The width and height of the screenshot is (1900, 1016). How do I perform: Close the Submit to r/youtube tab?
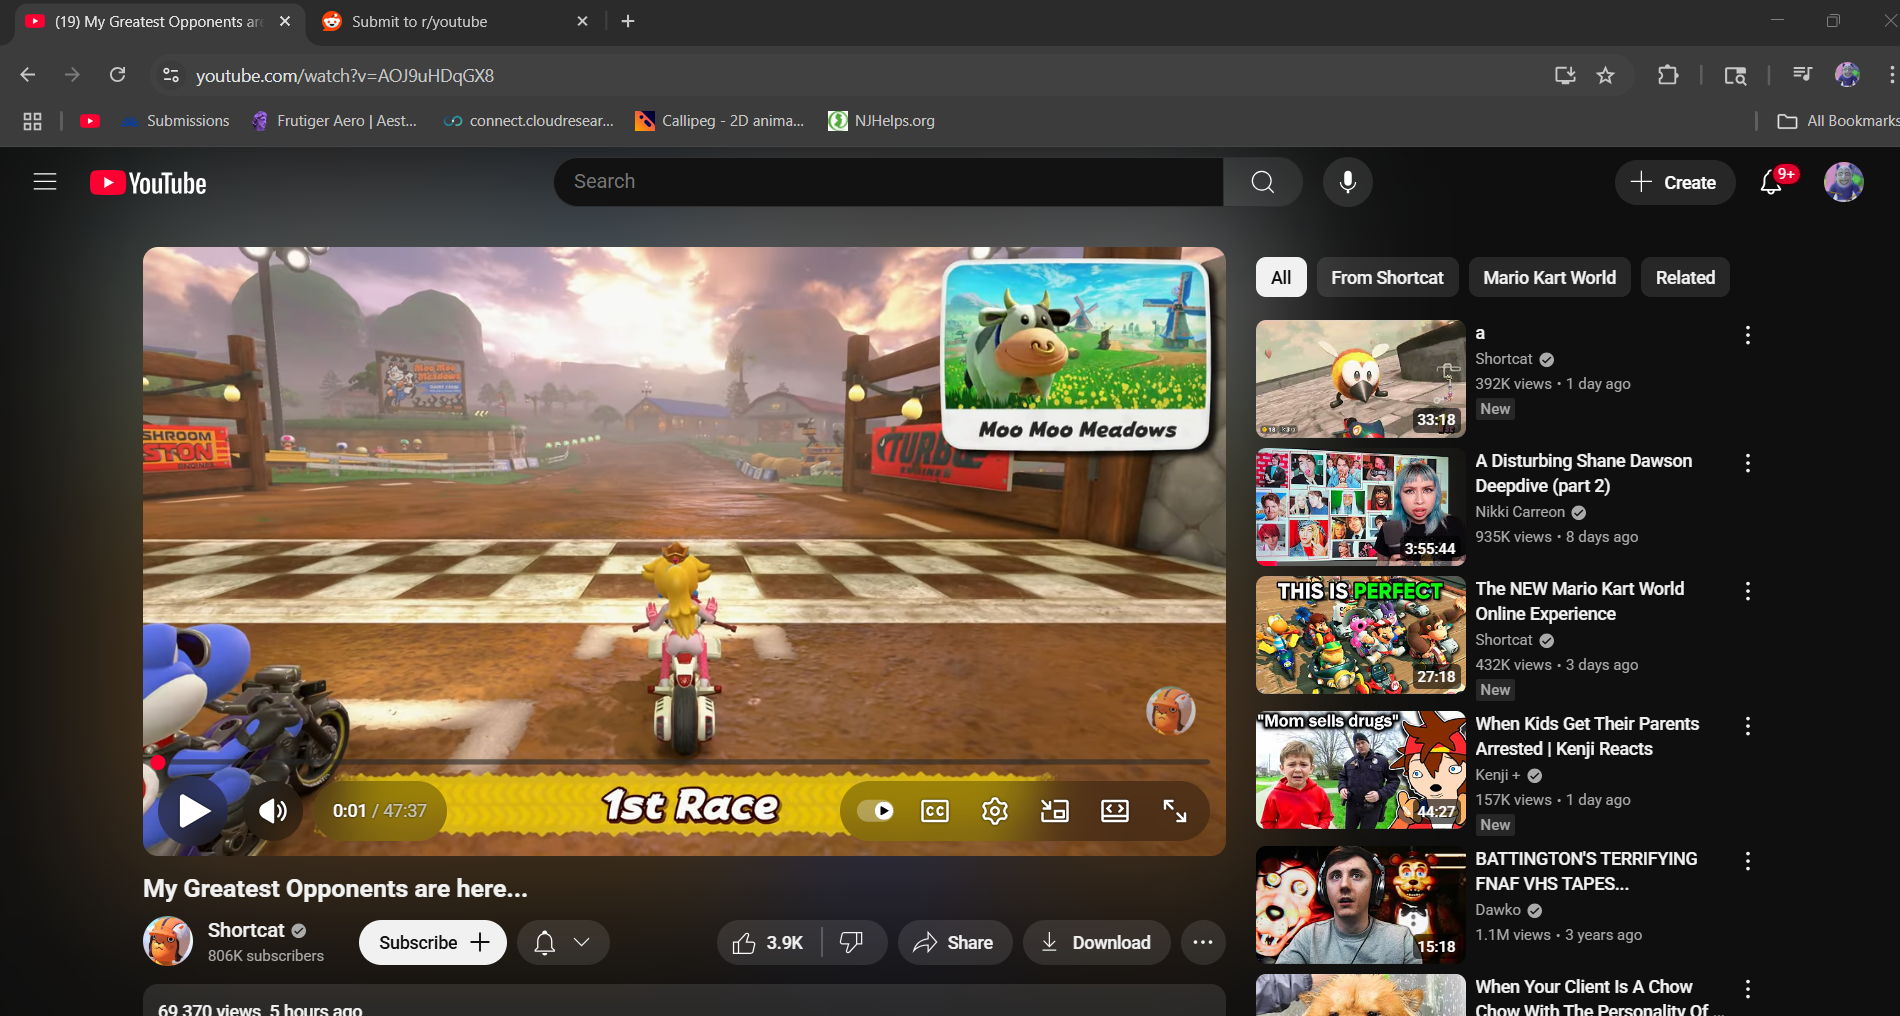(583, 21)
